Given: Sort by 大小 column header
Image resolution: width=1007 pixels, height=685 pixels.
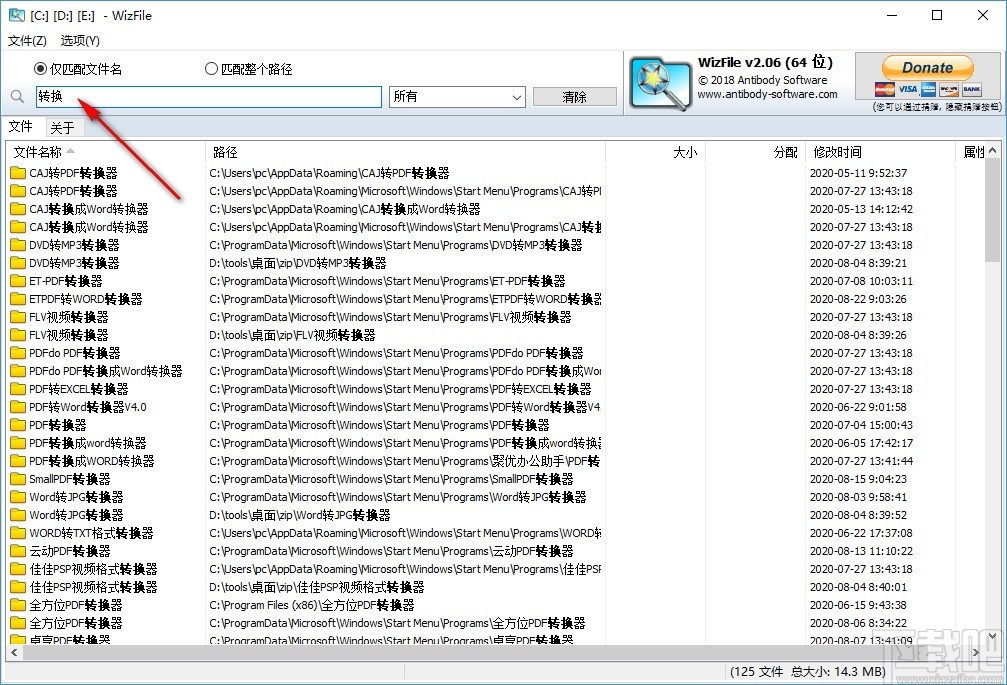Looking at the screenshot, I should pos(656,152).
